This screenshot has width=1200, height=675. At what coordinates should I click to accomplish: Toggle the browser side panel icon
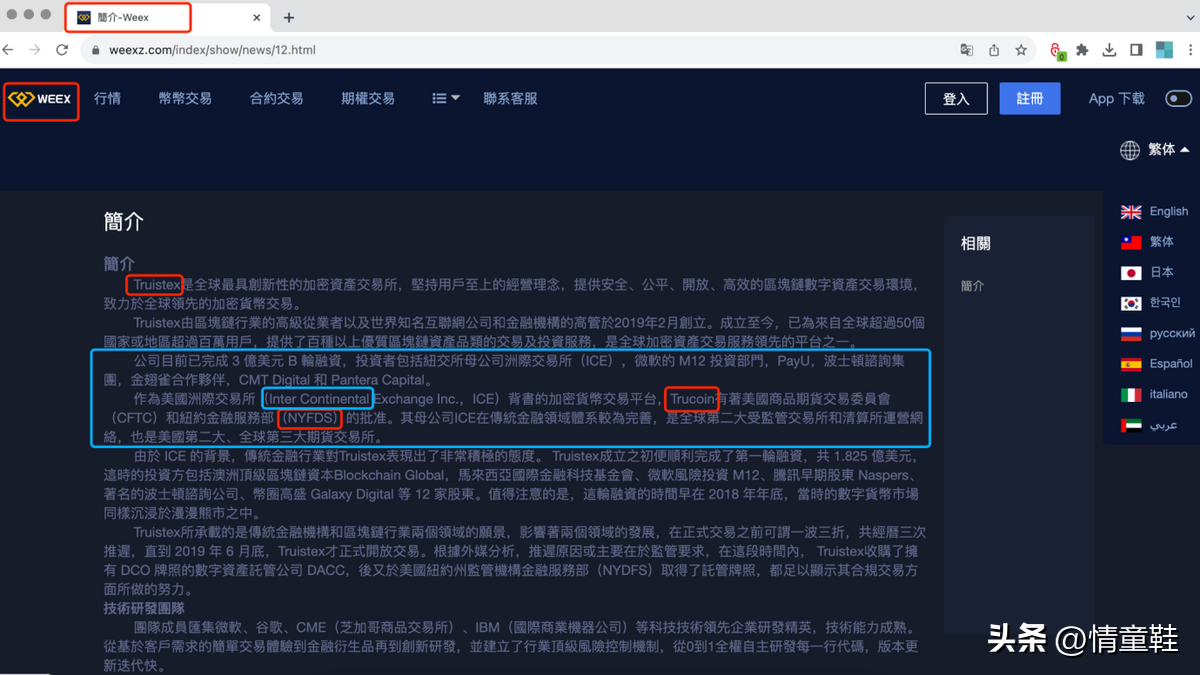coord(1136,50)
